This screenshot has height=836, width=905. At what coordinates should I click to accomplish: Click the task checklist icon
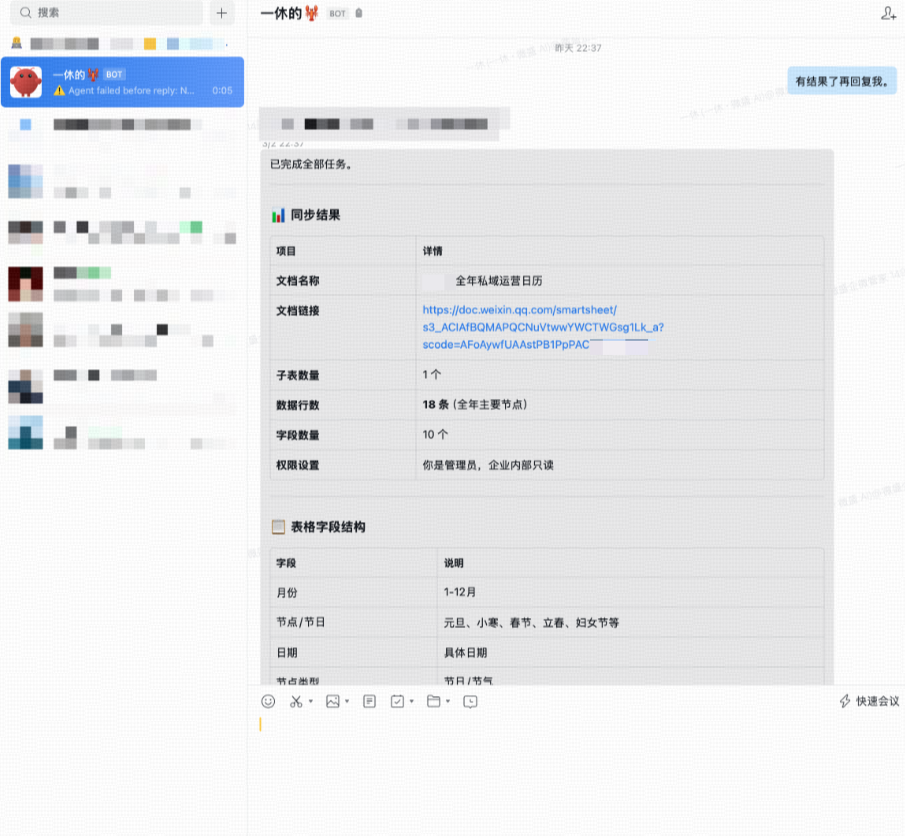(397, 701)
